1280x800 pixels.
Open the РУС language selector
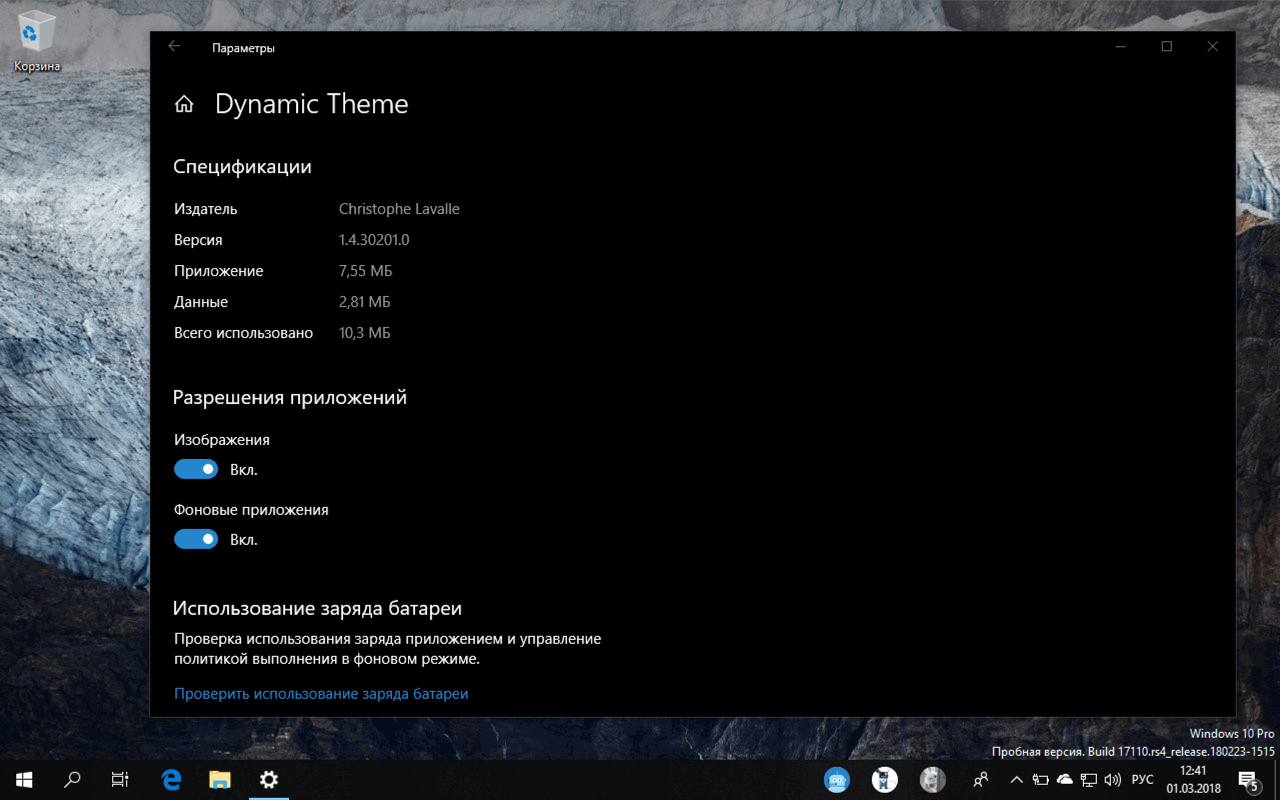1140,779
